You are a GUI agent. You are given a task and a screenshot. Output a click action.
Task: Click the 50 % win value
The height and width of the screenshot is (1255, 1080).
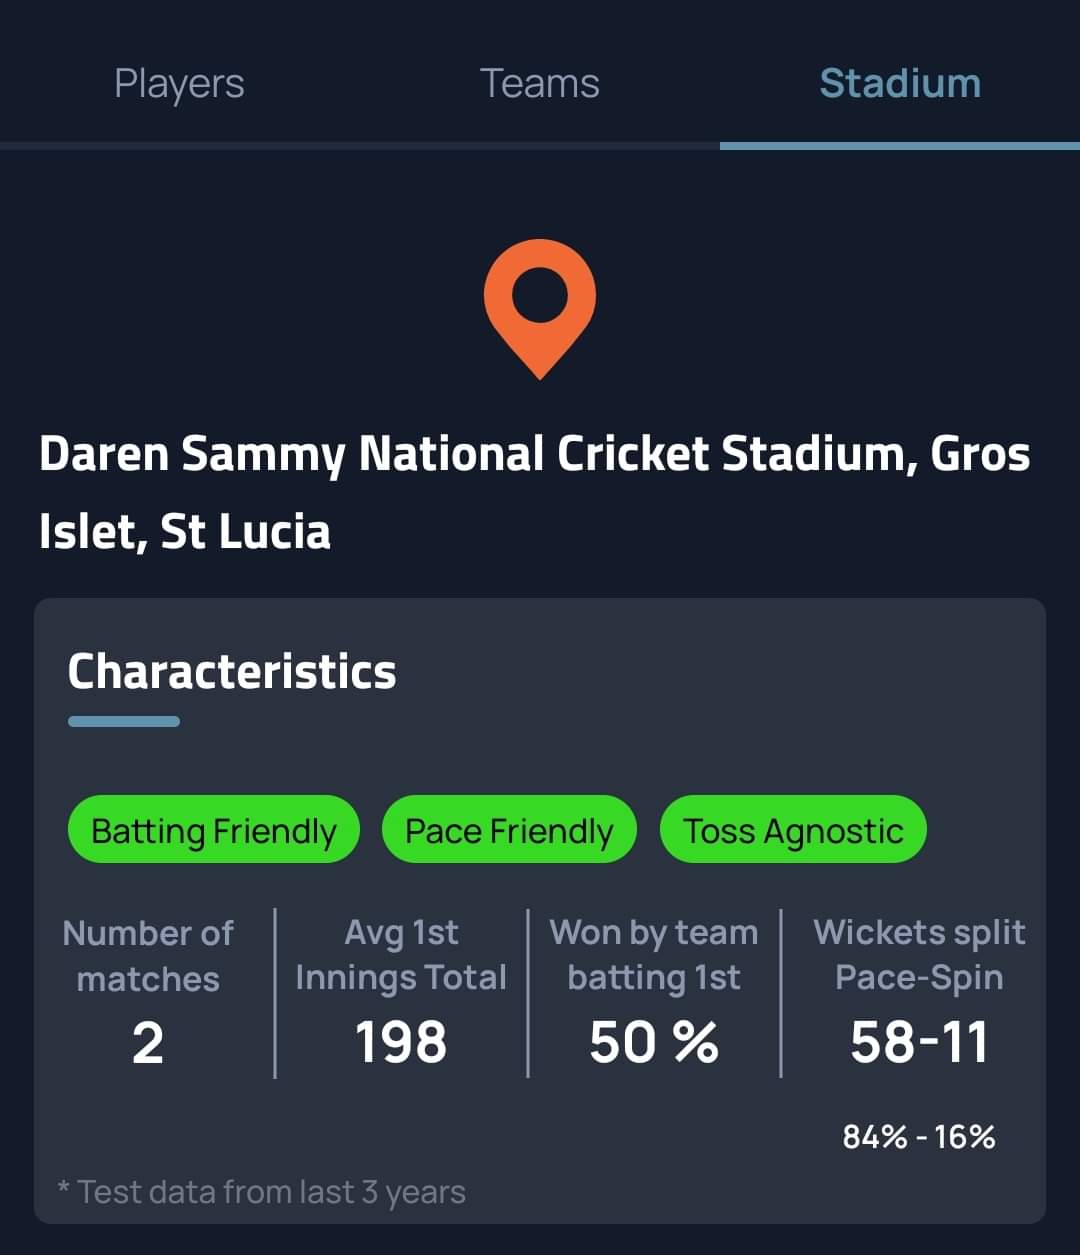654,1043
